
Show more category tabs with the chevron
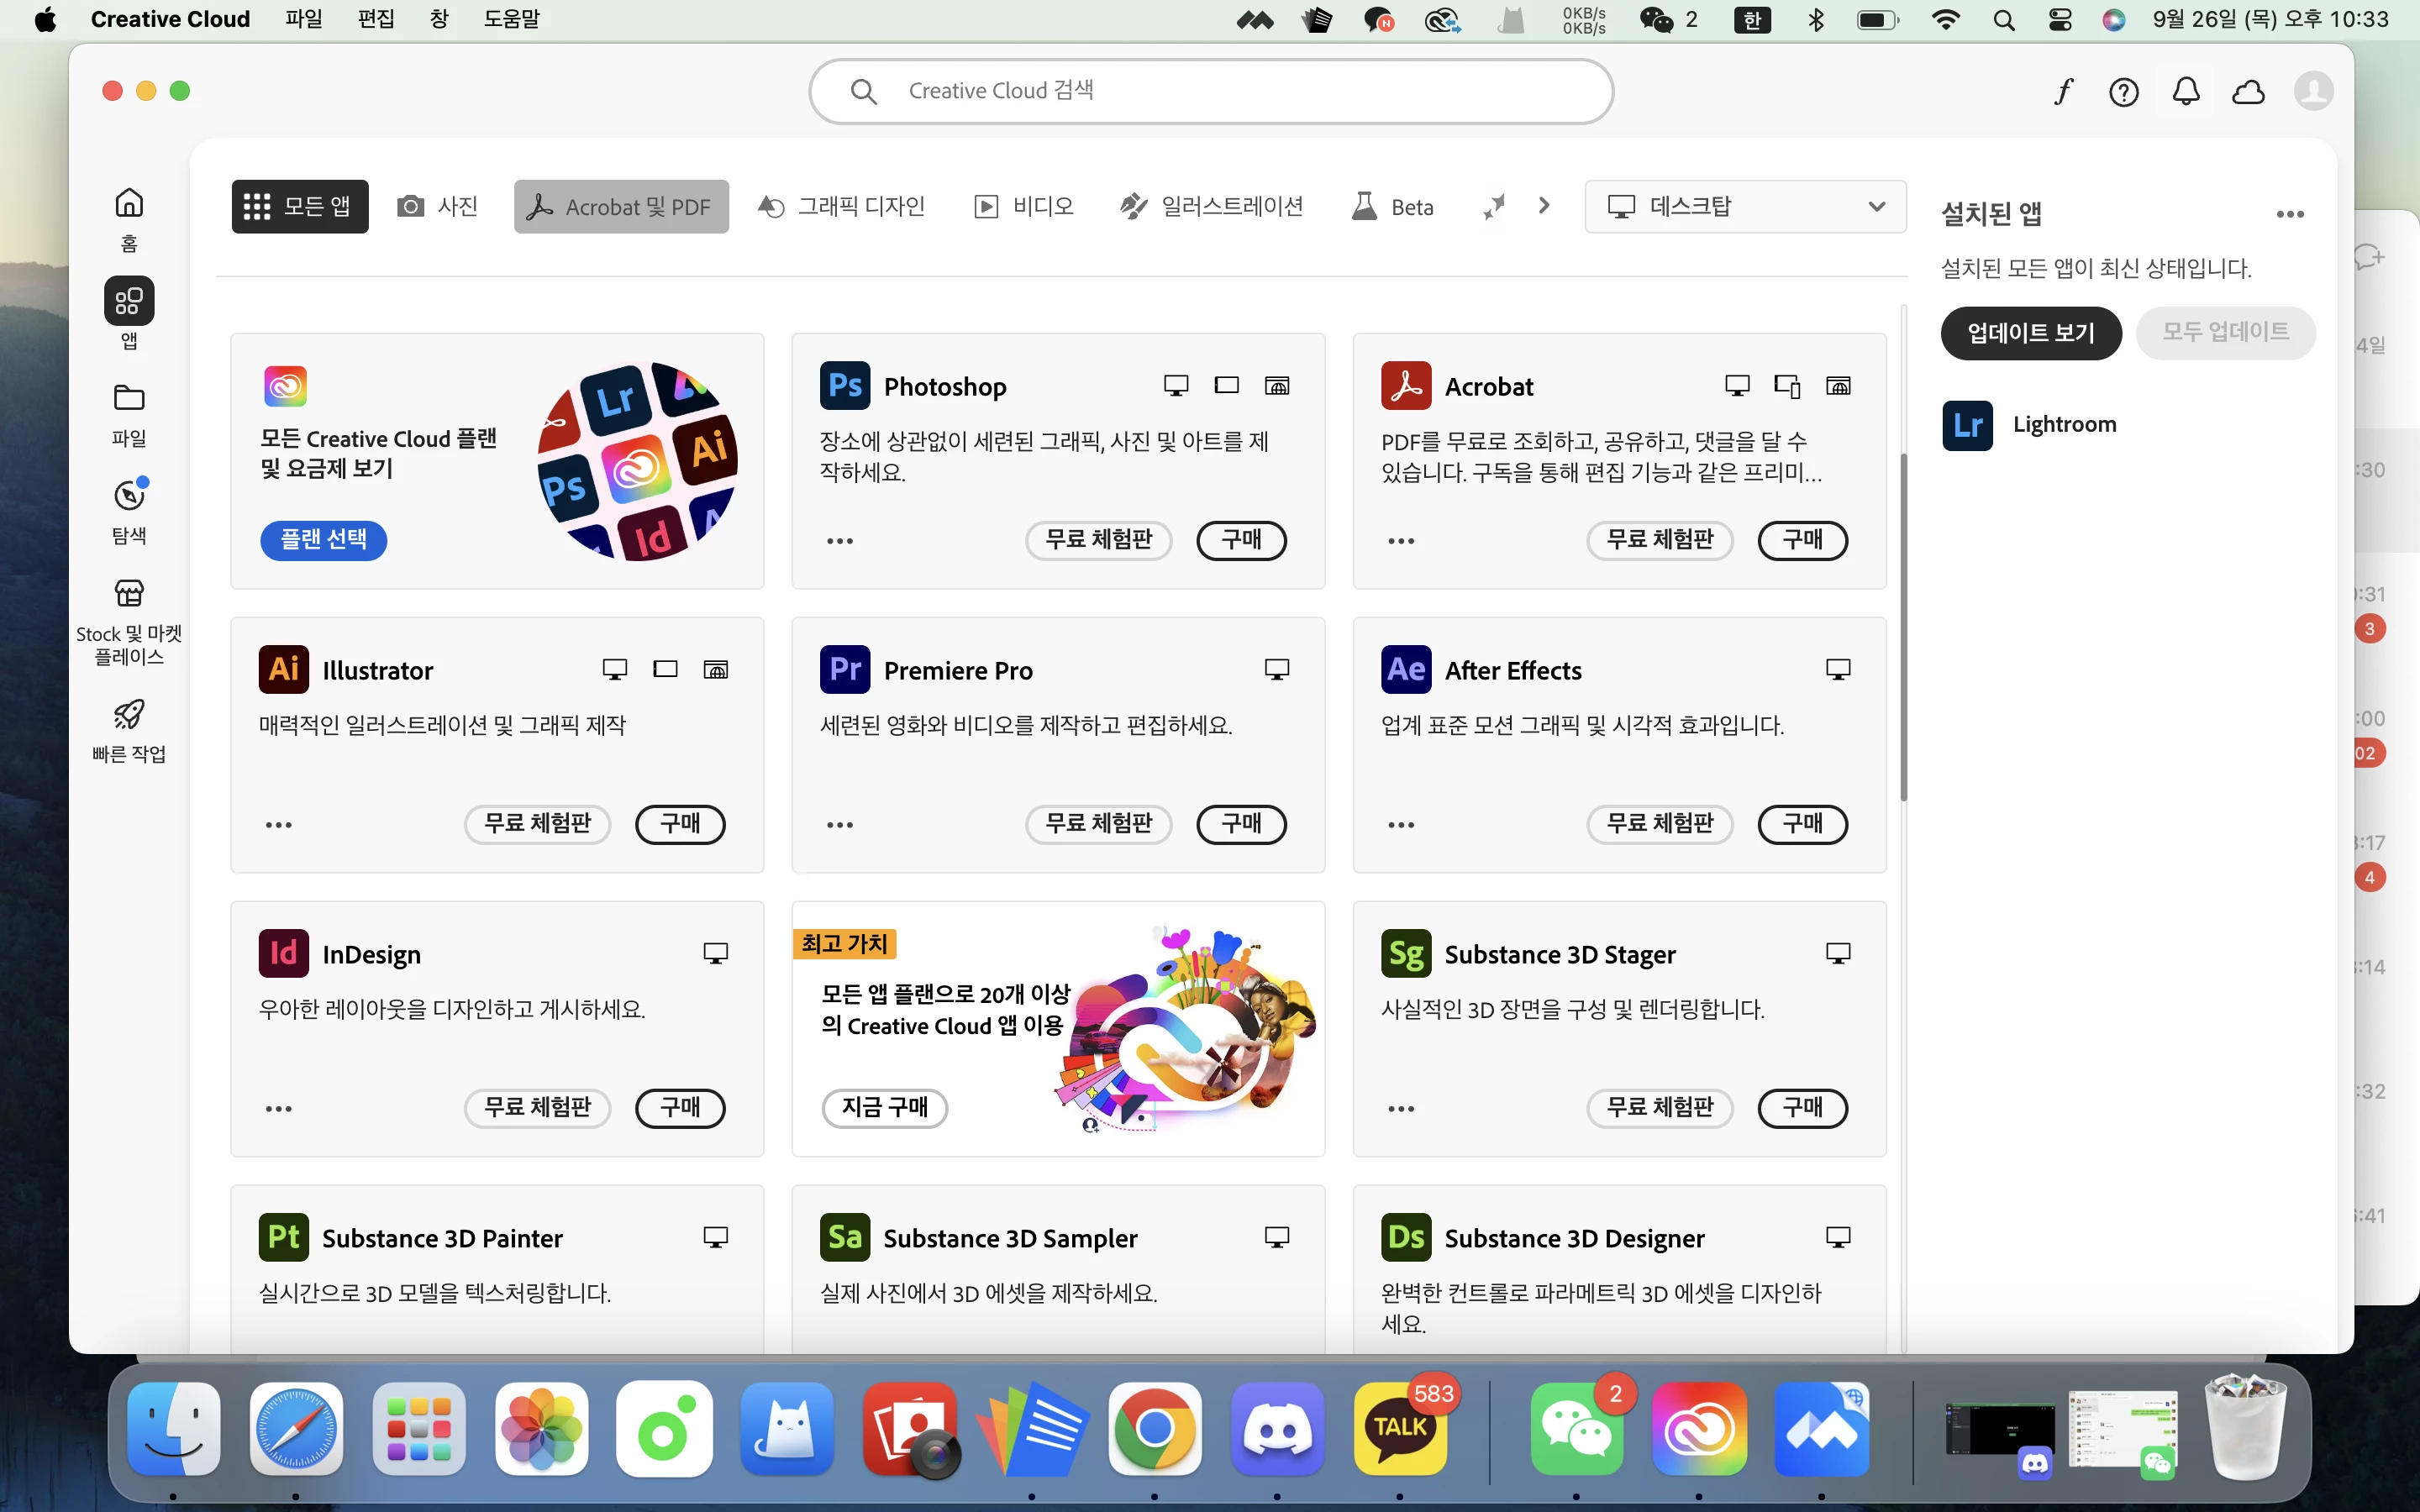tap(1544, 206)
